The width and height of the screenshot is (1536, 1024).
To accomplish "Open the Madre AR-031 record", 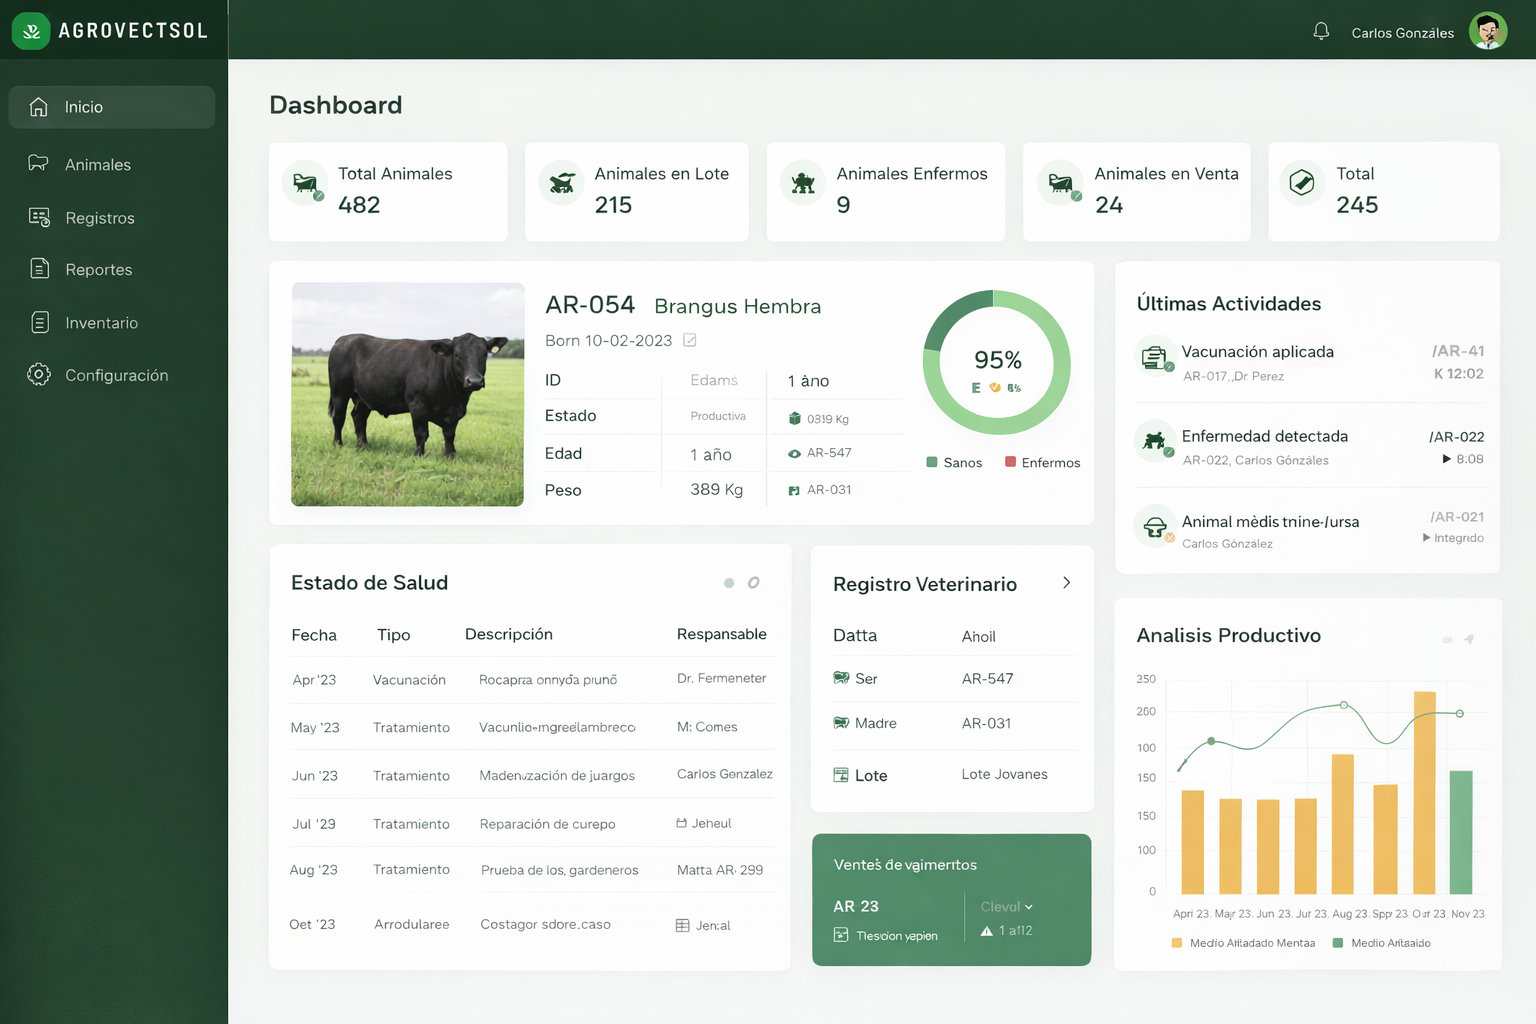I will tap(986, 723).
